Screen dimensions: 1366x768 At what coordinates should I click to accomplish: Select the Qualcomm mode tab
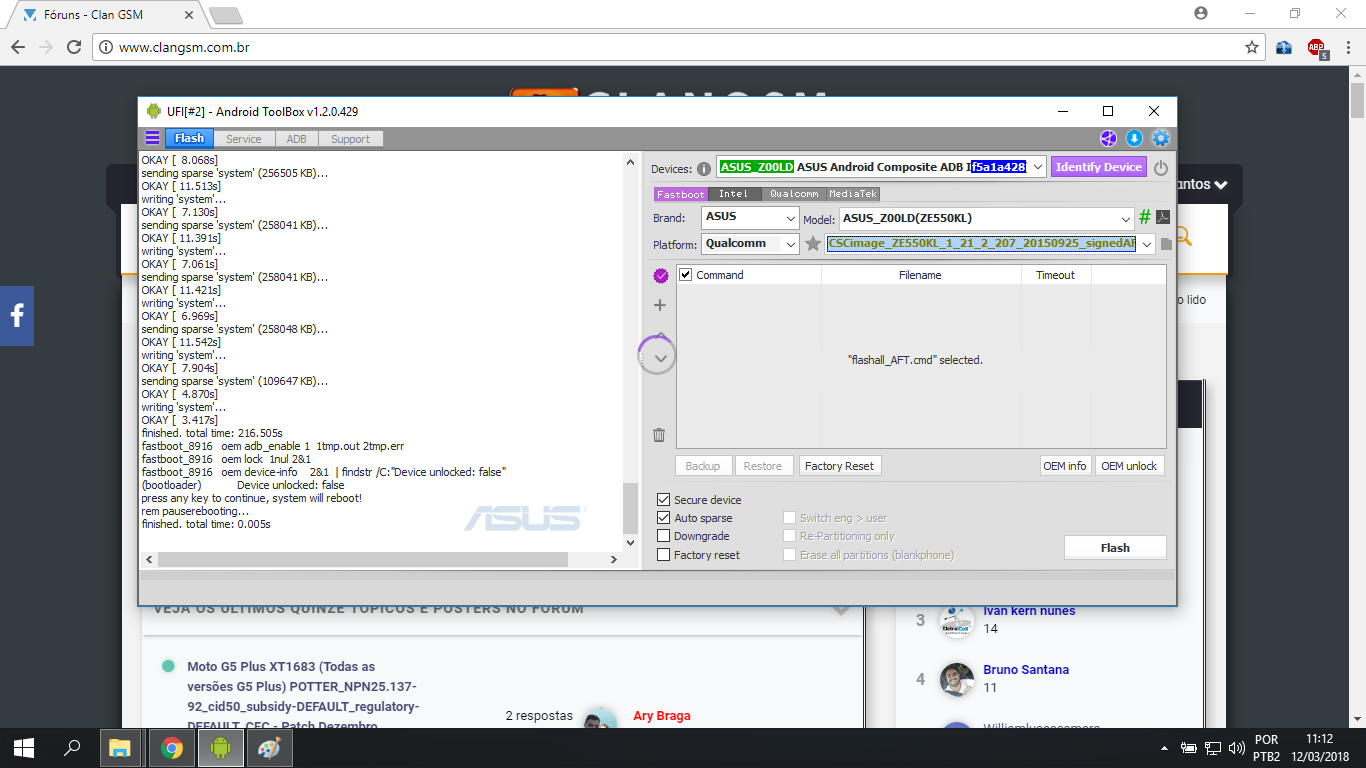(x=794, y=194)
